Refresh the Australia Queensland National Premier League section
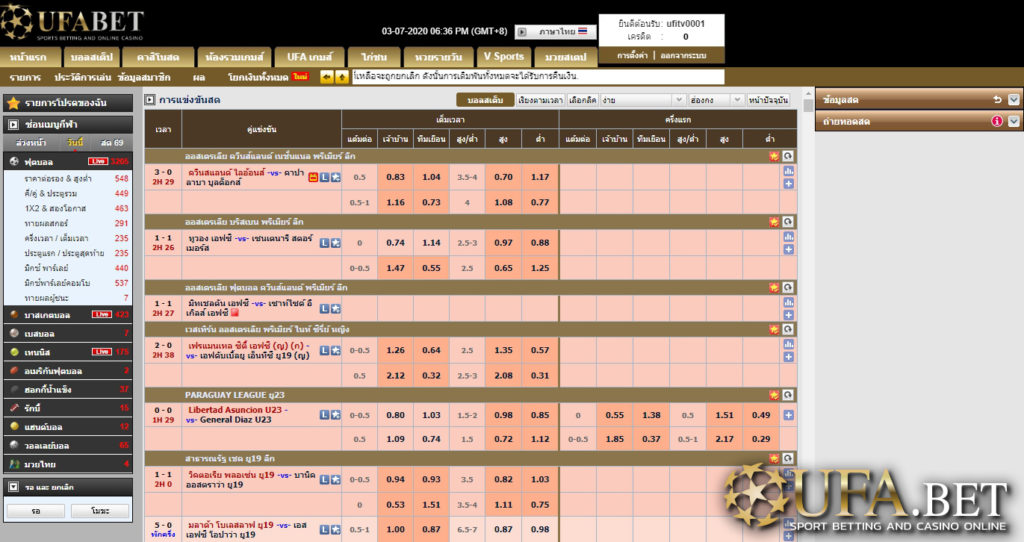The height and width of the screenshot is (542, 1024). tap(788, 156)
